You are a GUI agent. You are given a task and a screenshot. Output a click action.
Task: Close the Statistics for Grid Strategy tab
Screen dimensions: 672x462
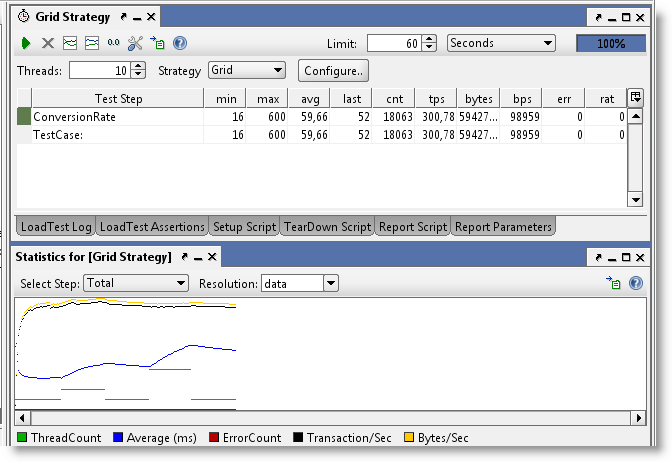(212, 257)
